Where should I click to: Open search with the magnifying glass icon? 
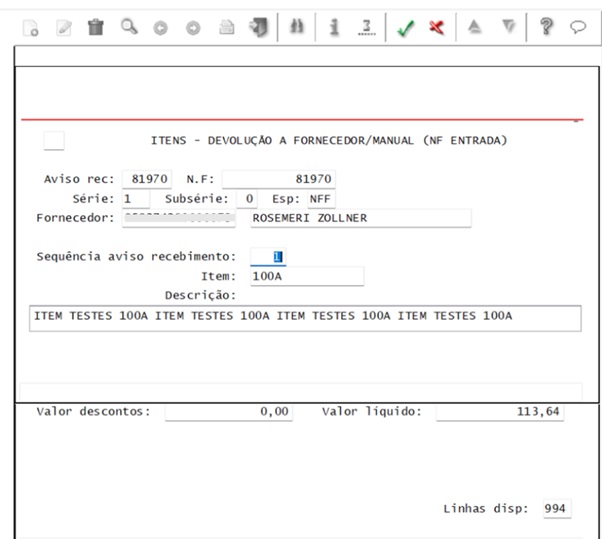pyautogui.click(x=129, y=27)
